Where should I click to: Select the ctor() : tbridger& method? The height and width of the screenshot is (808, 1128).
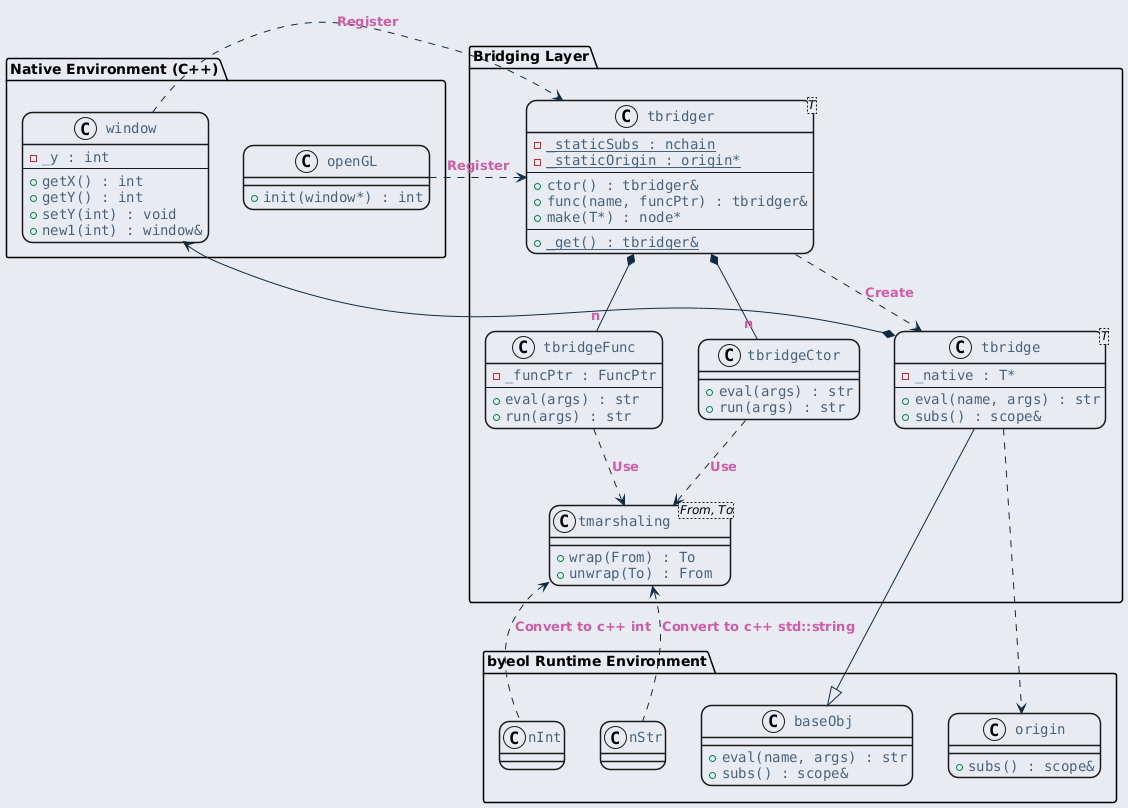coord(622,186)
